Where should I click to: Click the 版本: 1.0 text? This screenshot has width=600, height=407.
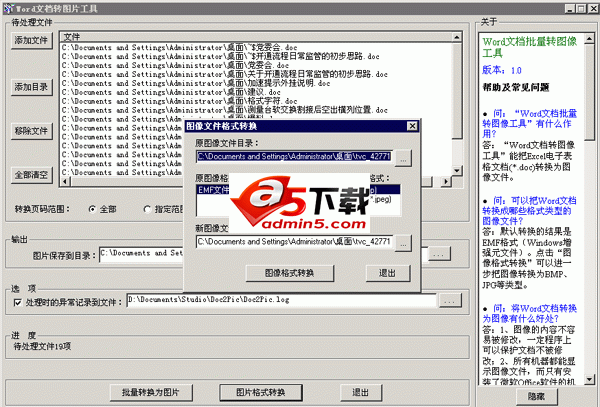point(502,70)
